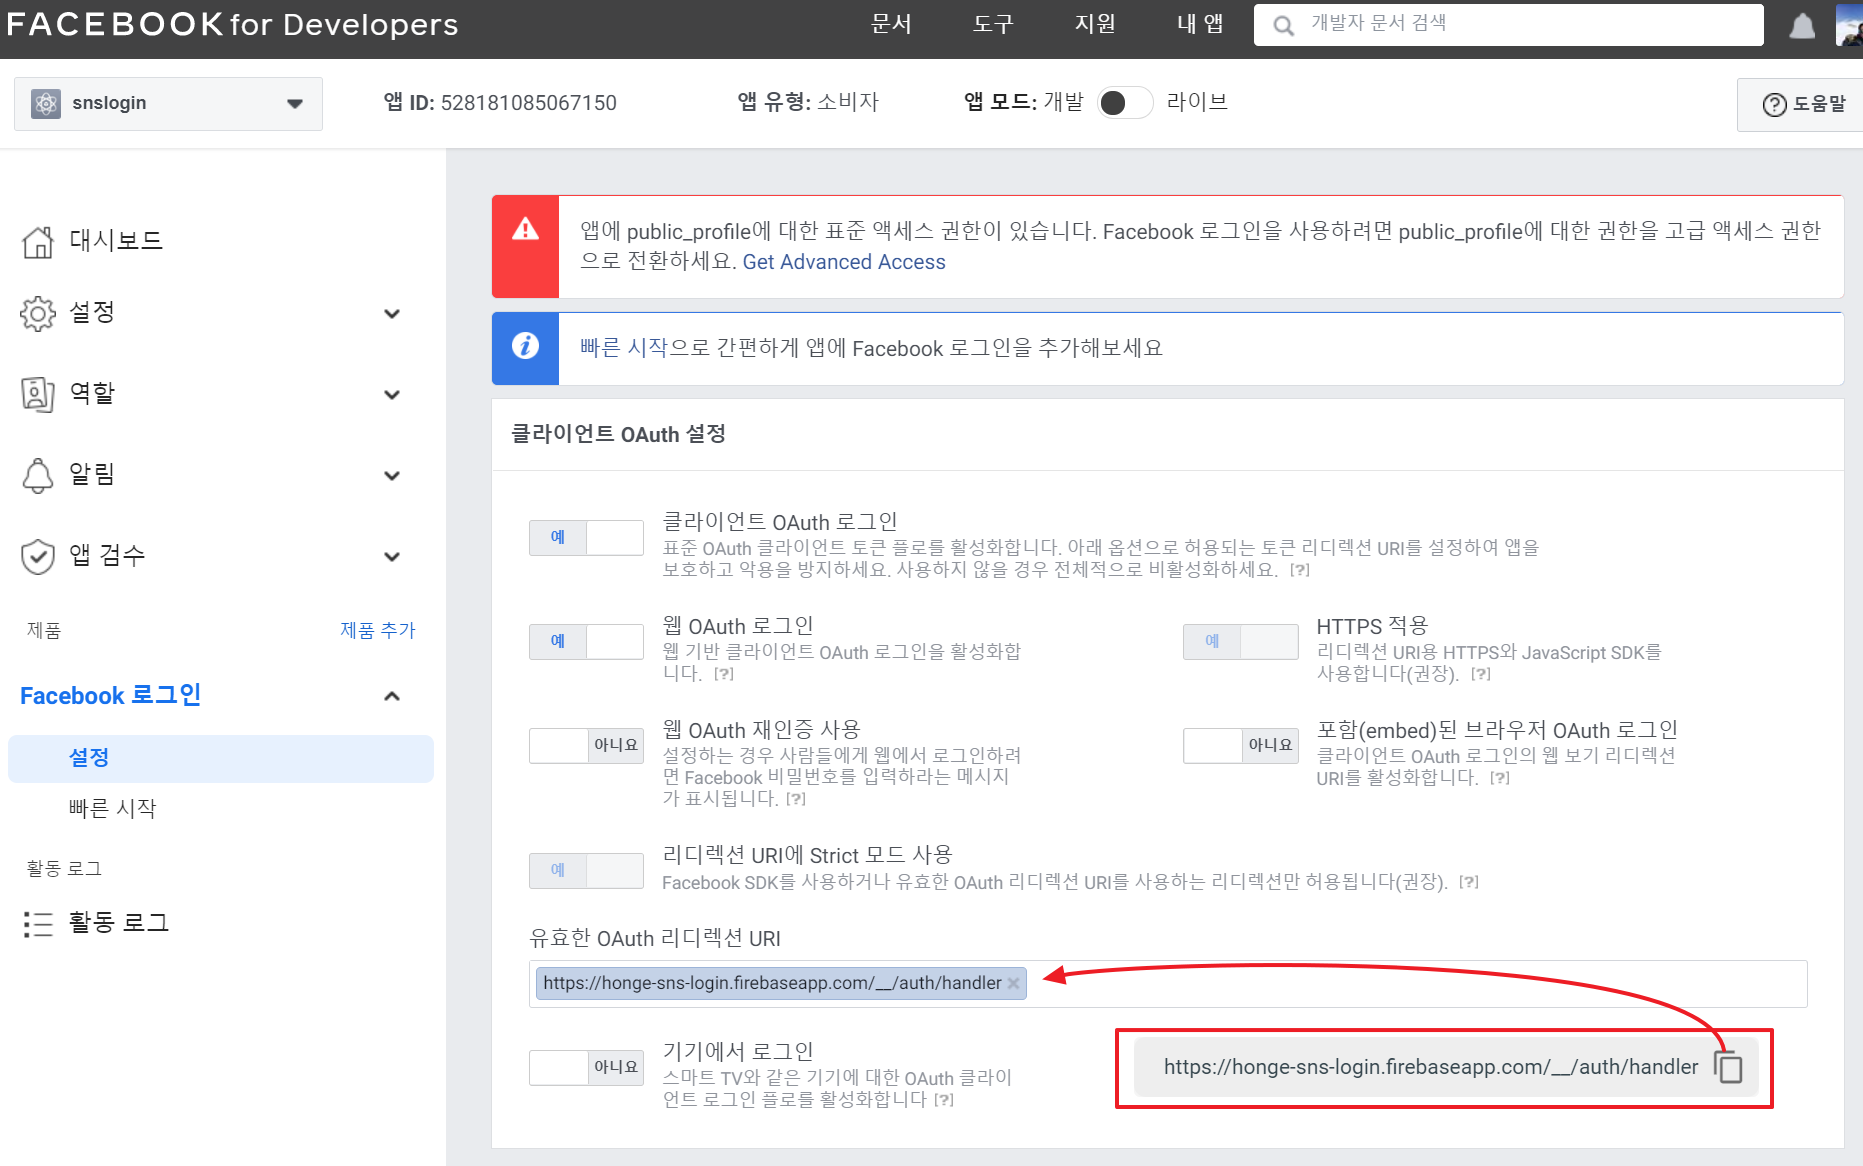Image resolution: width=1863 pixels, height=1166 pixels.
Task: Click help icon for HTTPS 적용
Action: pos(1481,674)
